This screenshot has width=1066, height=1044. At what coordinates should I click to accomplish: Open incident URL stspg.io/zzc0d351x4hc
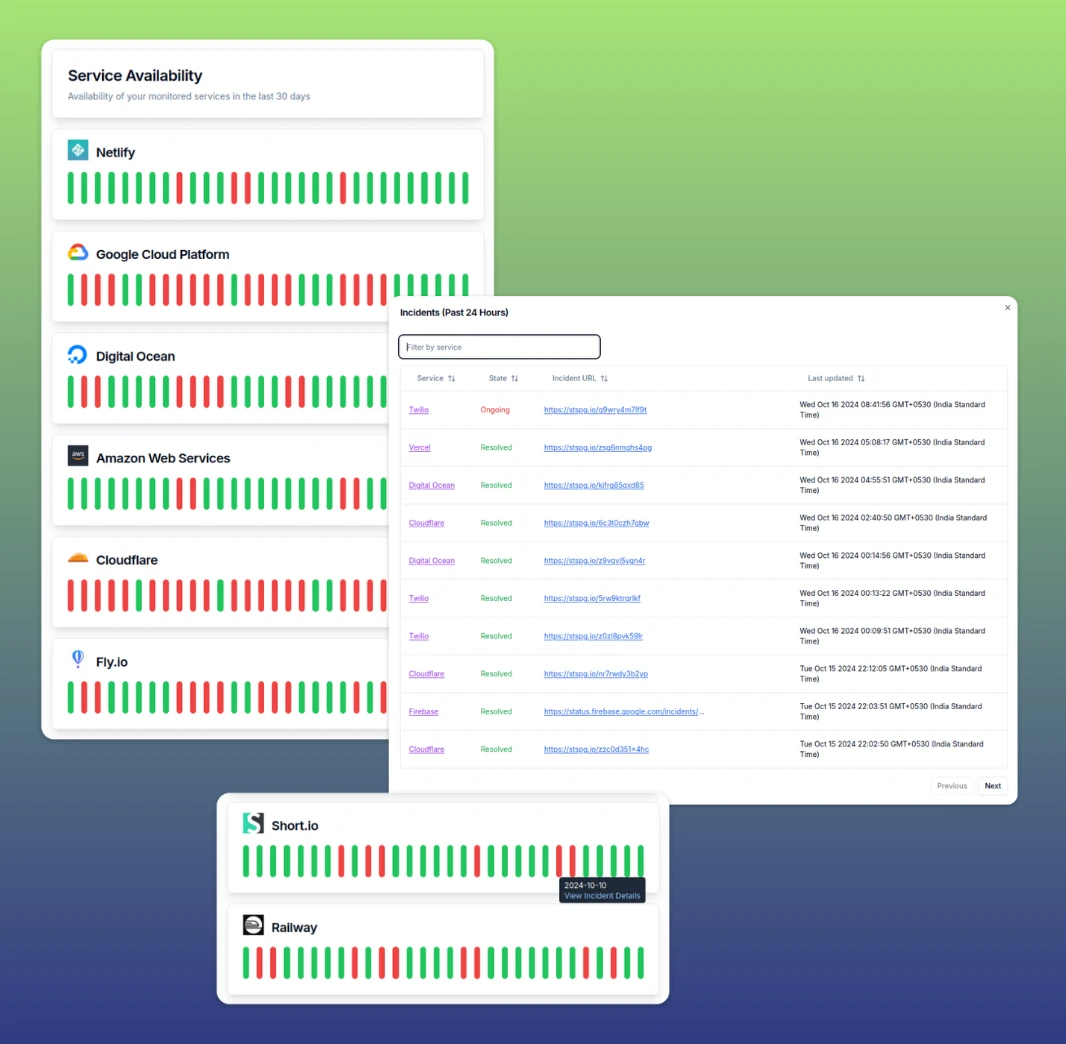[596, 750]
